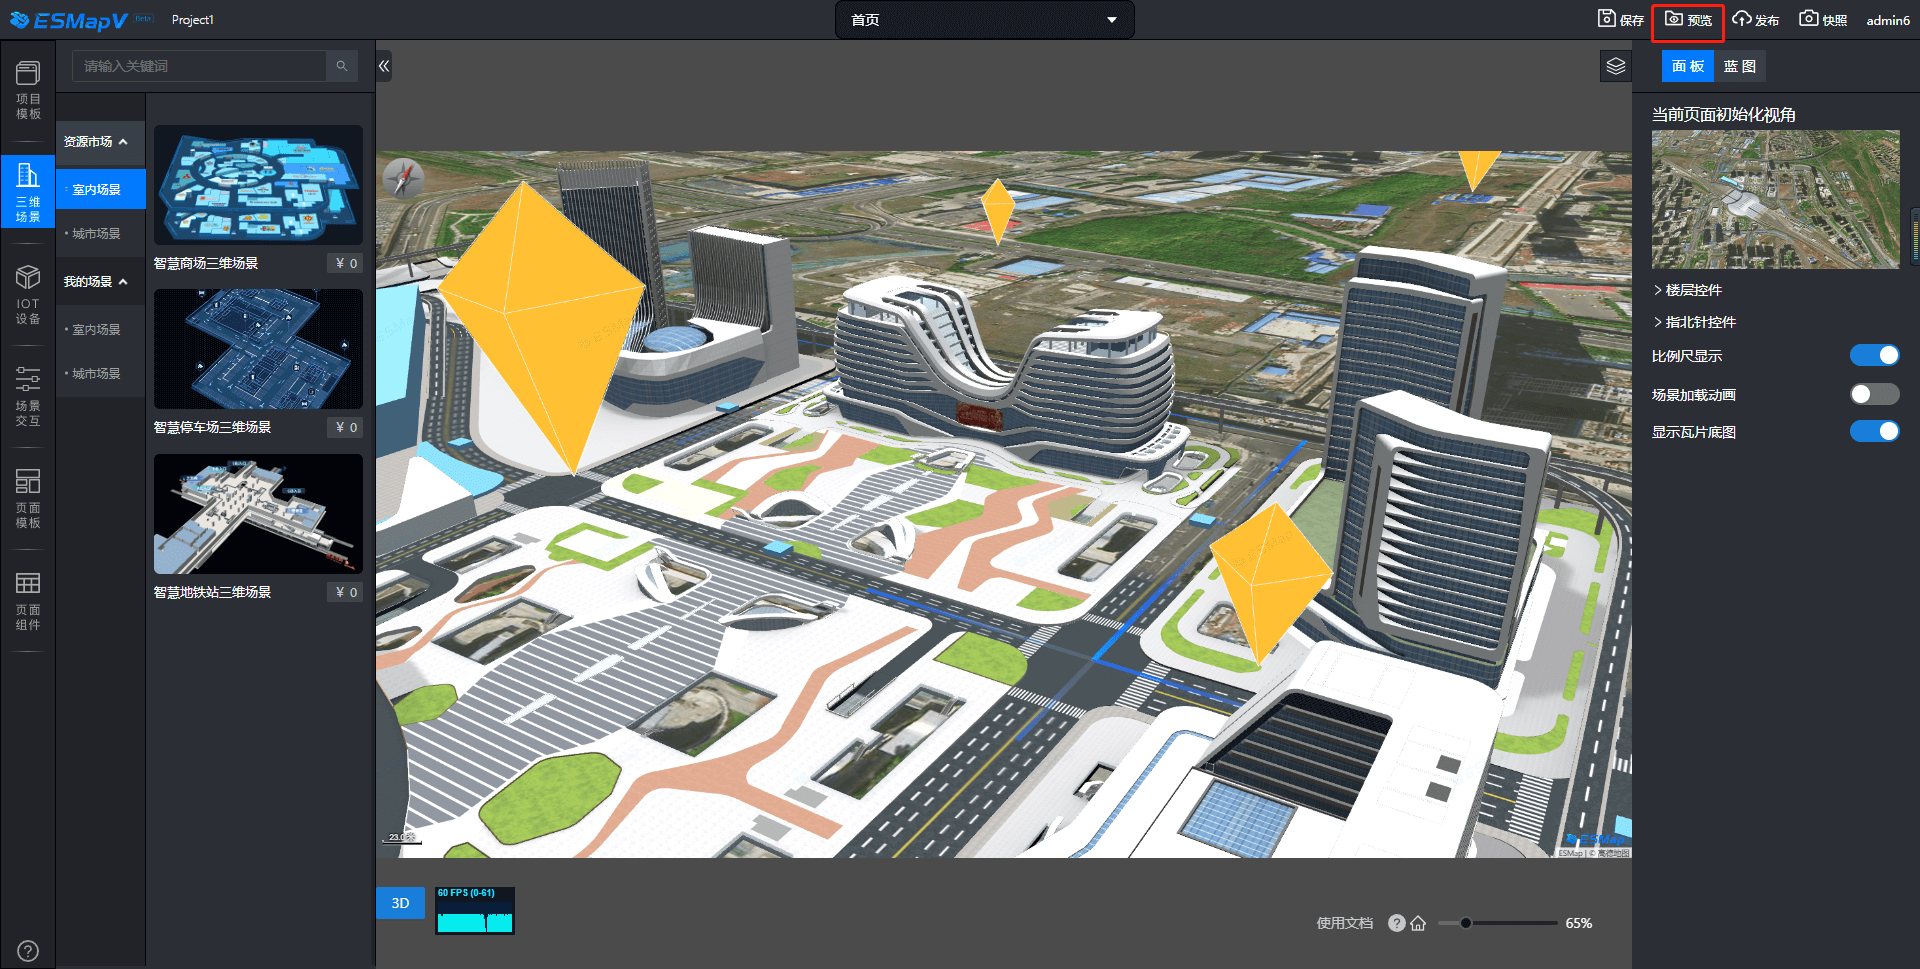
Task: Open the 场景交互 sidebar panel
Action: tap(28, 397)
